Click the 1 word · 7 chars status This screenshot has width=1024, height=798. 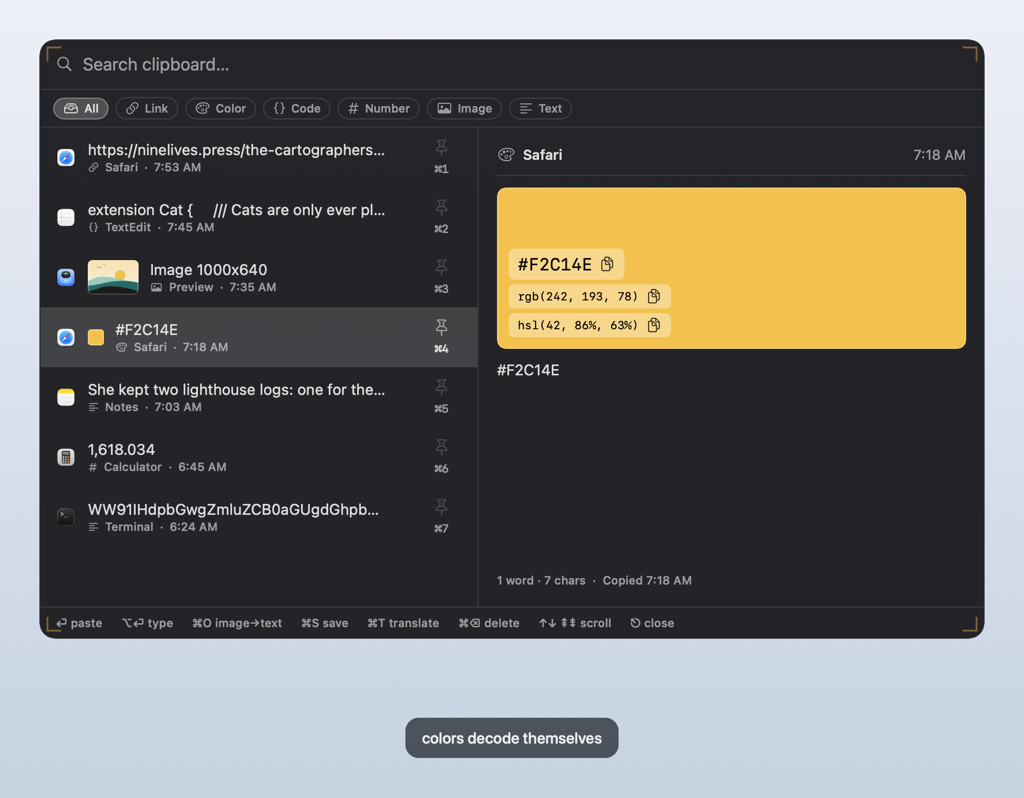541,581
